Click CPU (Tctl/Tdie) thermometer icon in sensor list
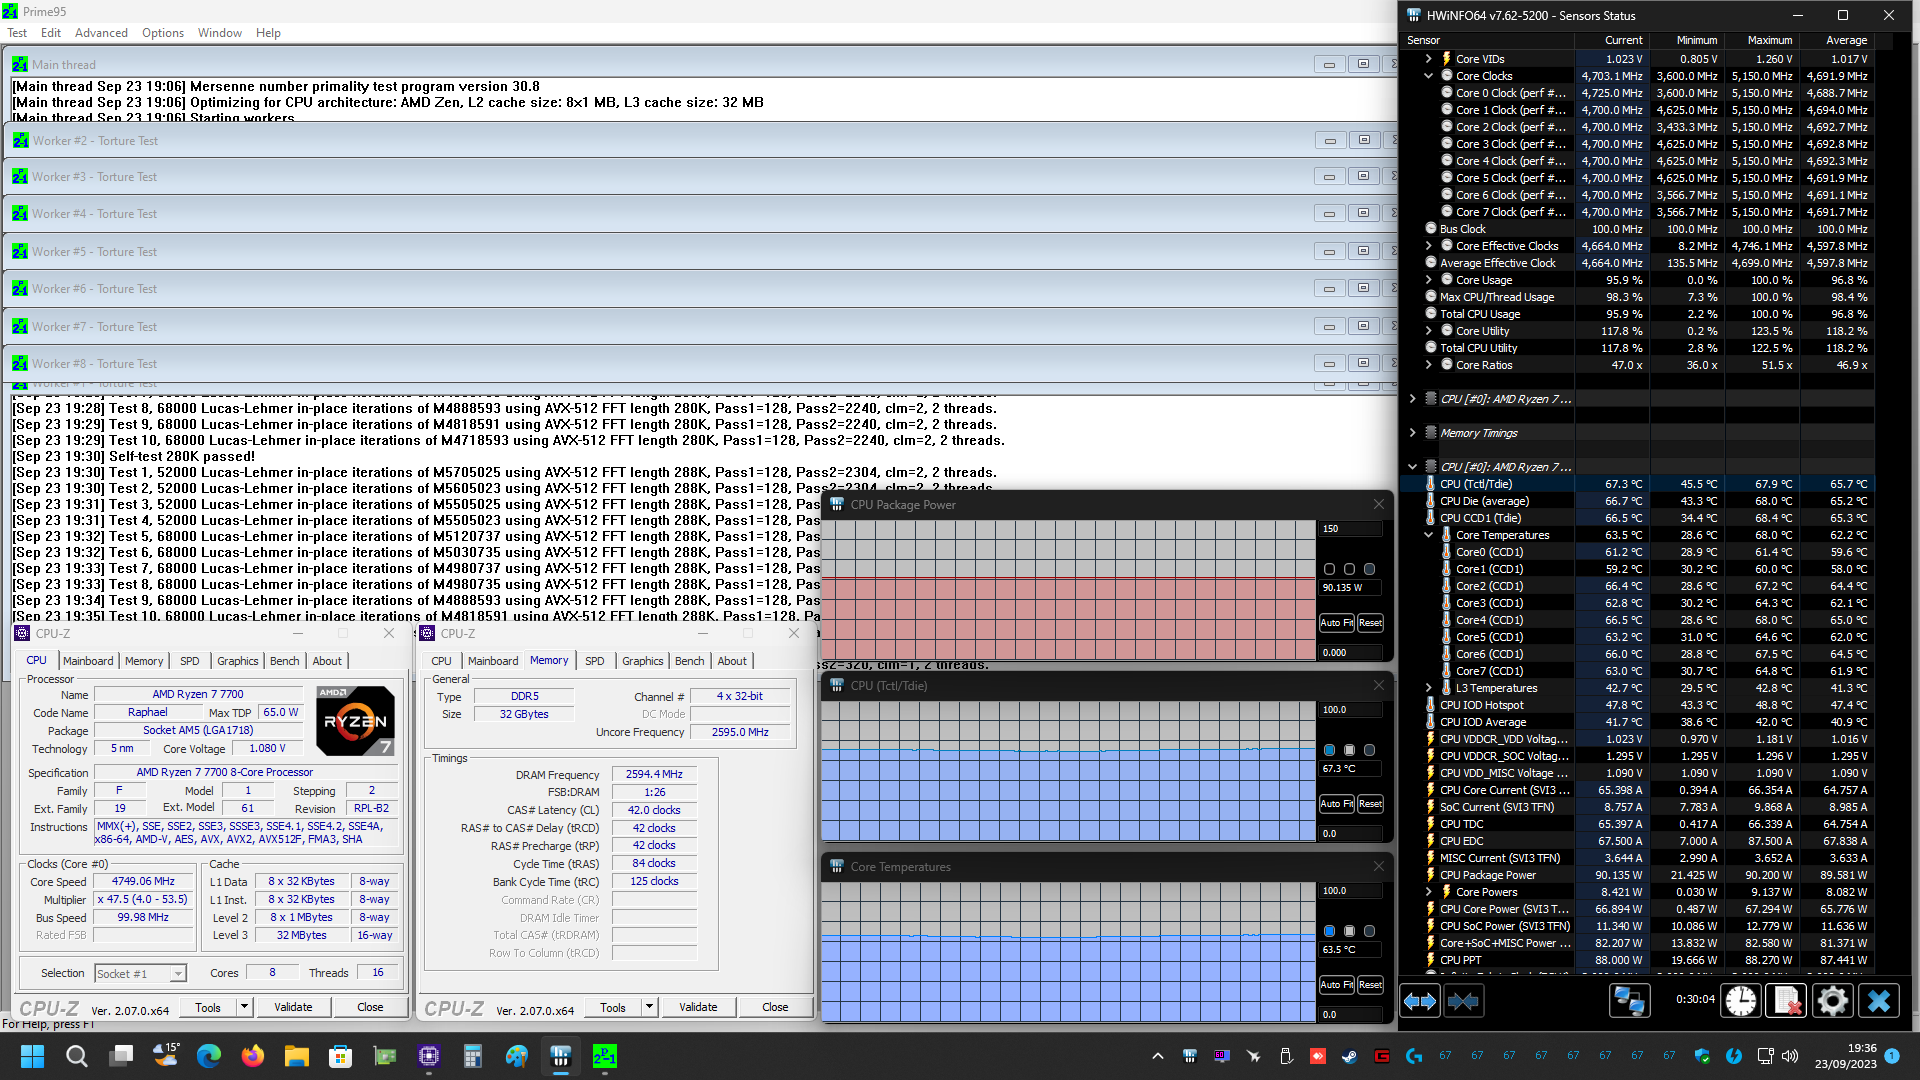1920x1080 pixels. pos(1431,484)
